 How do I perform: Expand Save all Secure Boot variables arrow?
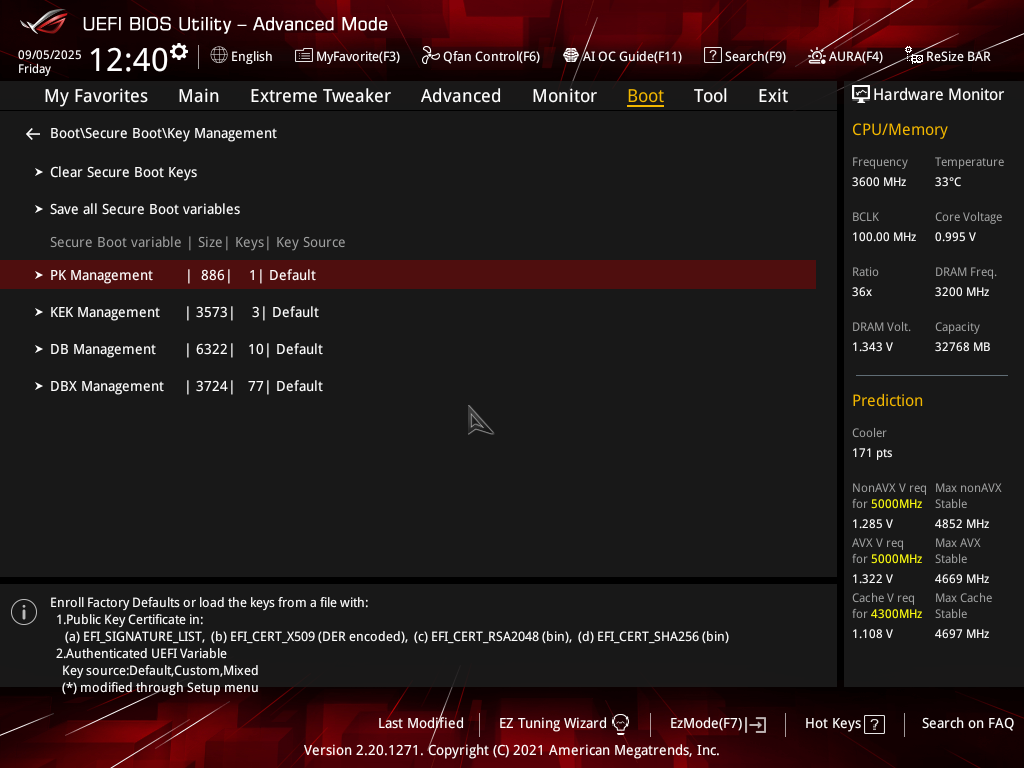click(x=39, y=210)
